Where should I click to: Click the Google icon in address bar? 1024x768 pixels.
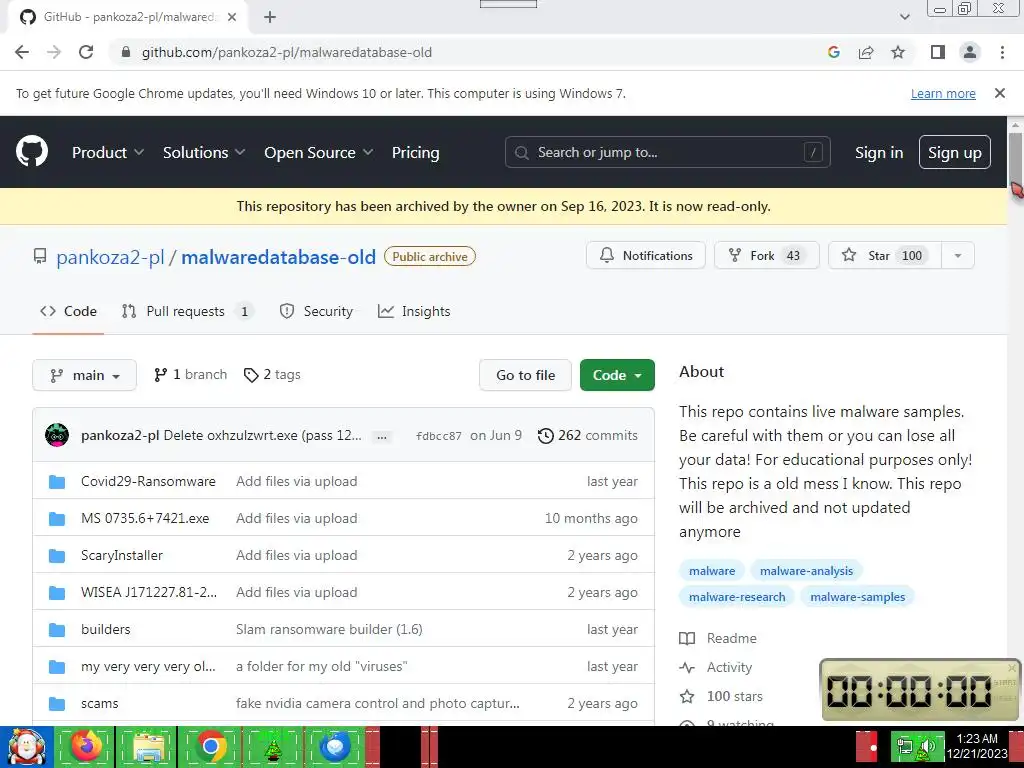833,52
